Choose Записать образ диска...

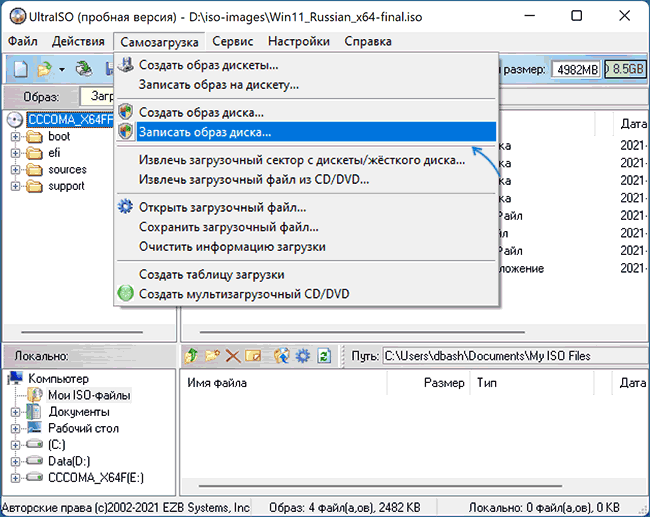pyautogui.click(x=306, y=132)
